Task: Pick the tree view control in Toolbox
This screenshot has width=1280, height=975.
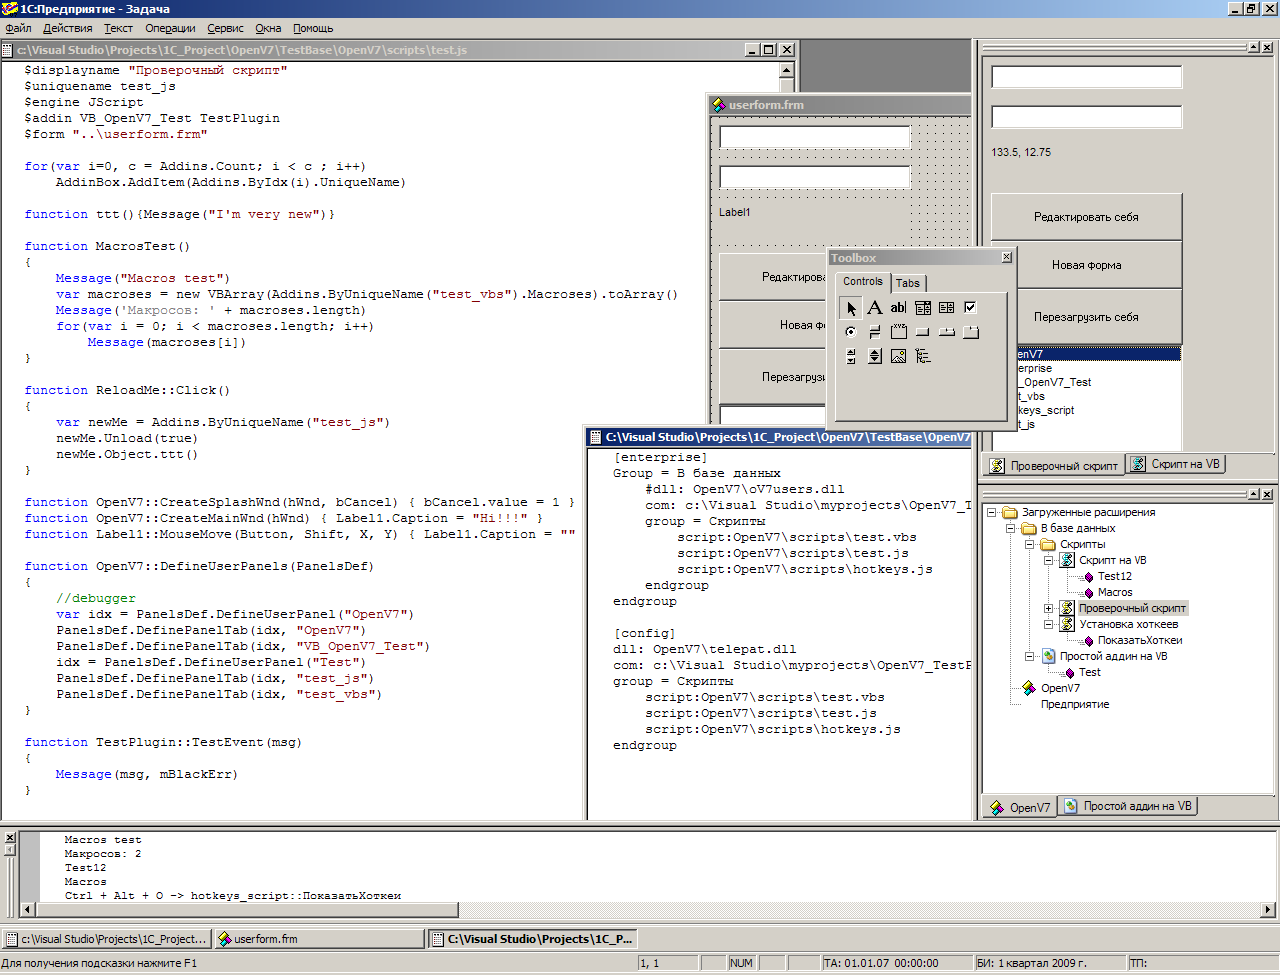Action: [x=922, y=356]
